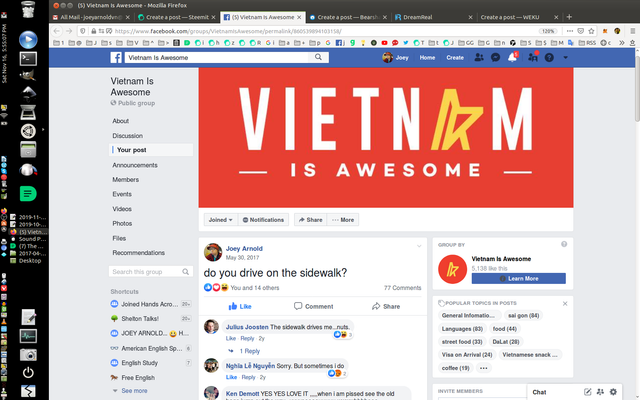
Task: Select the Languages (83) topic
Action: click(462, 329)
